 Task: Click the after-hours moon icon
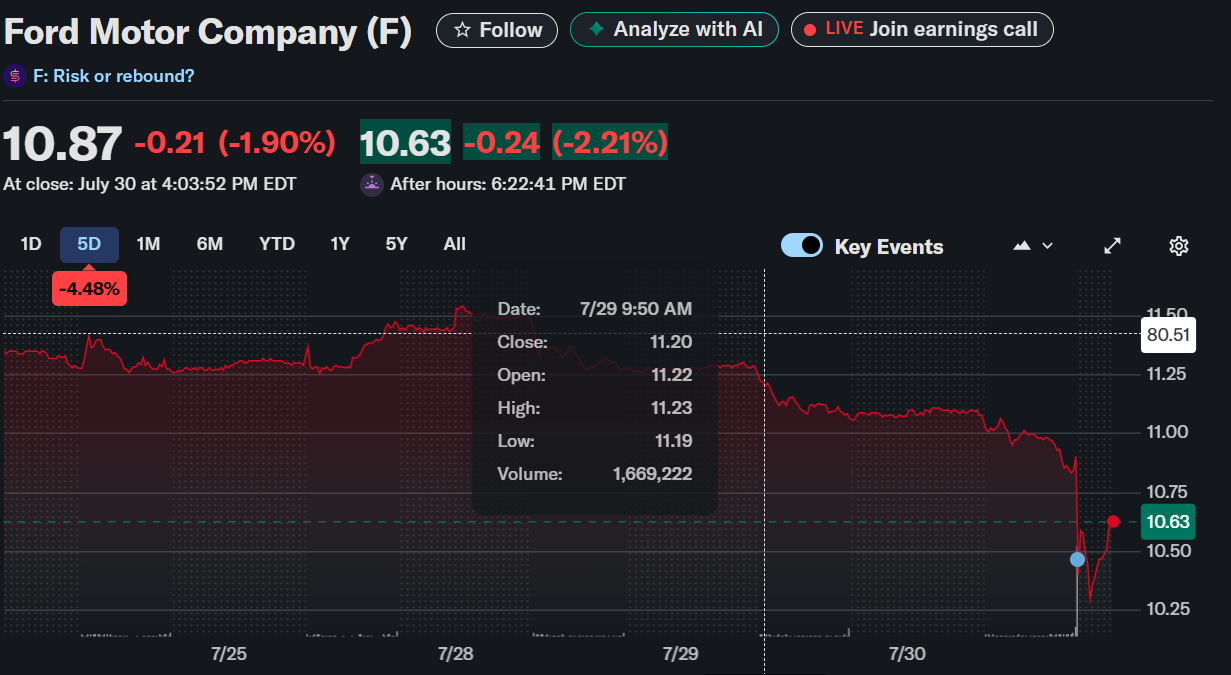tap(371, 184)
